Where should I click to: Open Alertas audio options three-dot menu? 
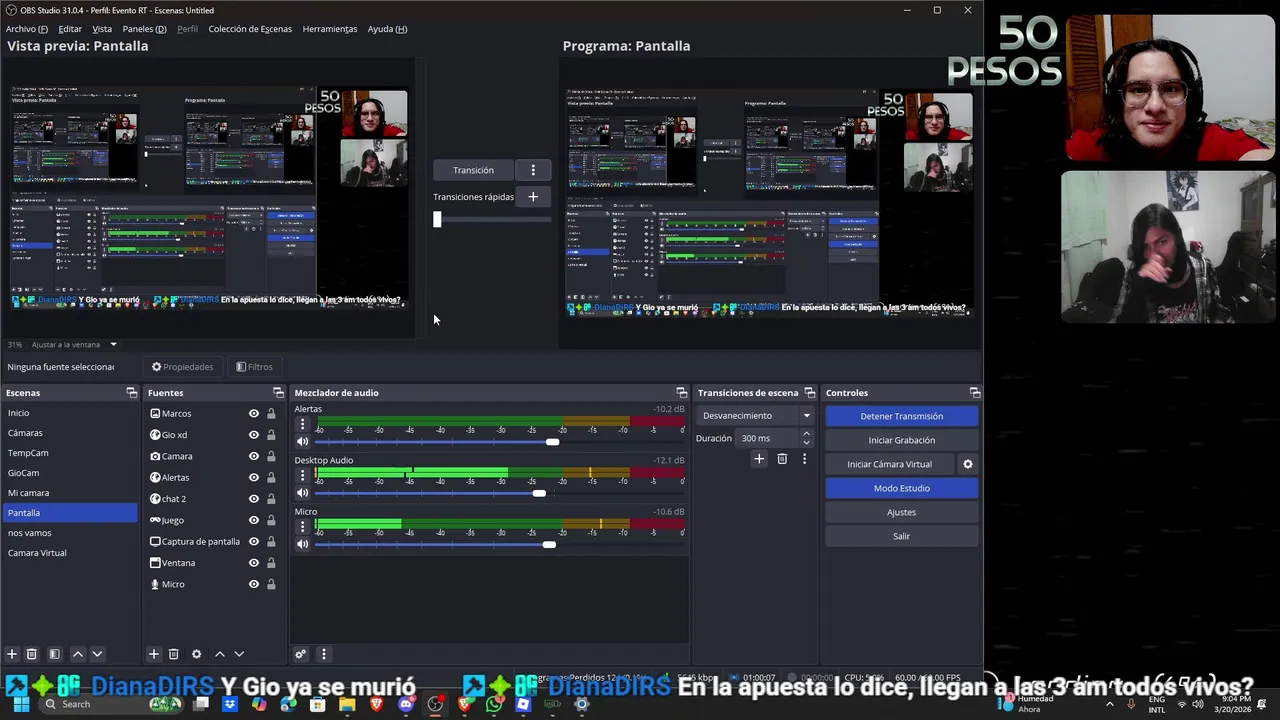302,424
